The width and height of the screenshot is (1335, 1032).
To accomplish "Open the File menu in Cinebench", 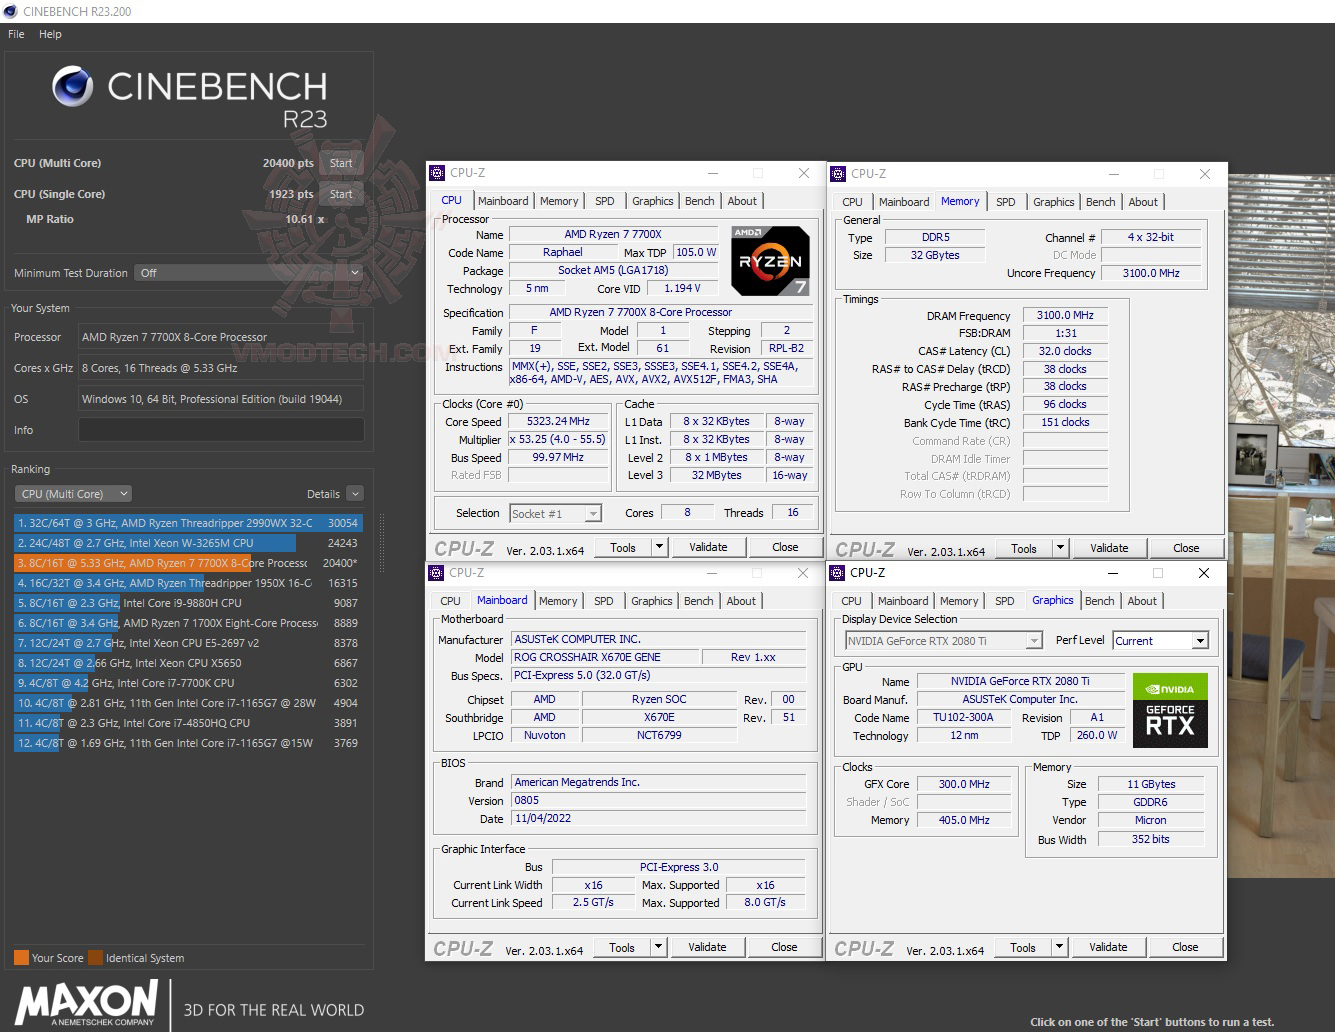I will [x=15, y=33].
